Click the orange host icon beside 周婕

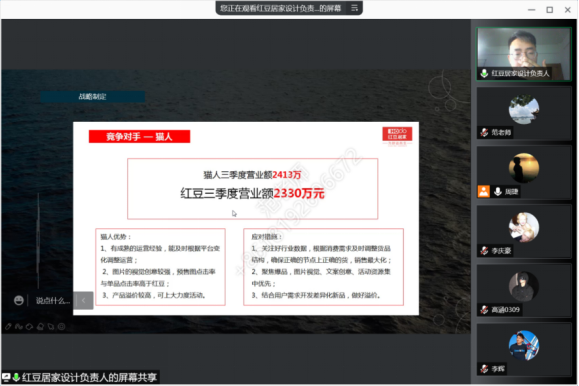(484, 191)
